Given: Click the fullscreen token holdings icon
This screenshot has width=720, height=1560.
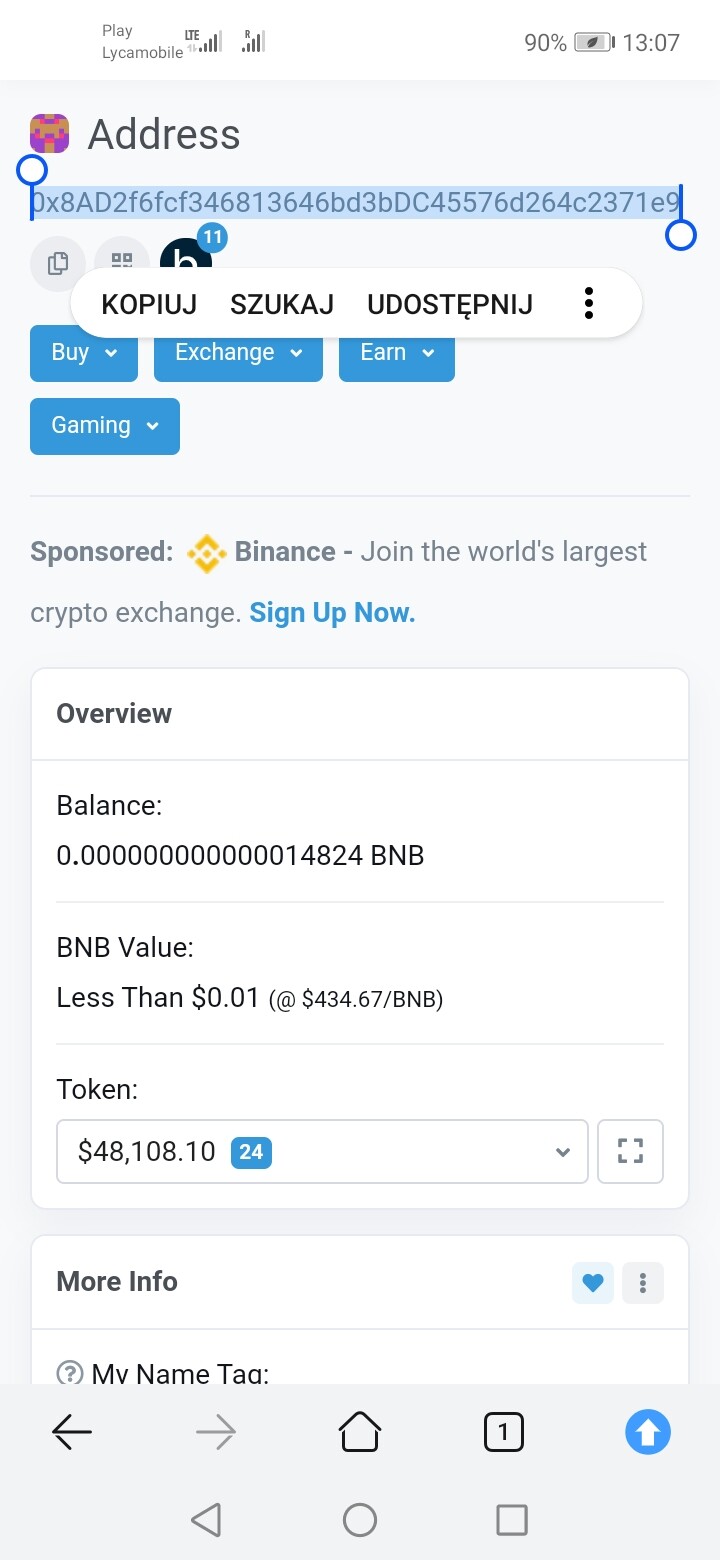Looking at the screenshot, I should pos(630,1151).
